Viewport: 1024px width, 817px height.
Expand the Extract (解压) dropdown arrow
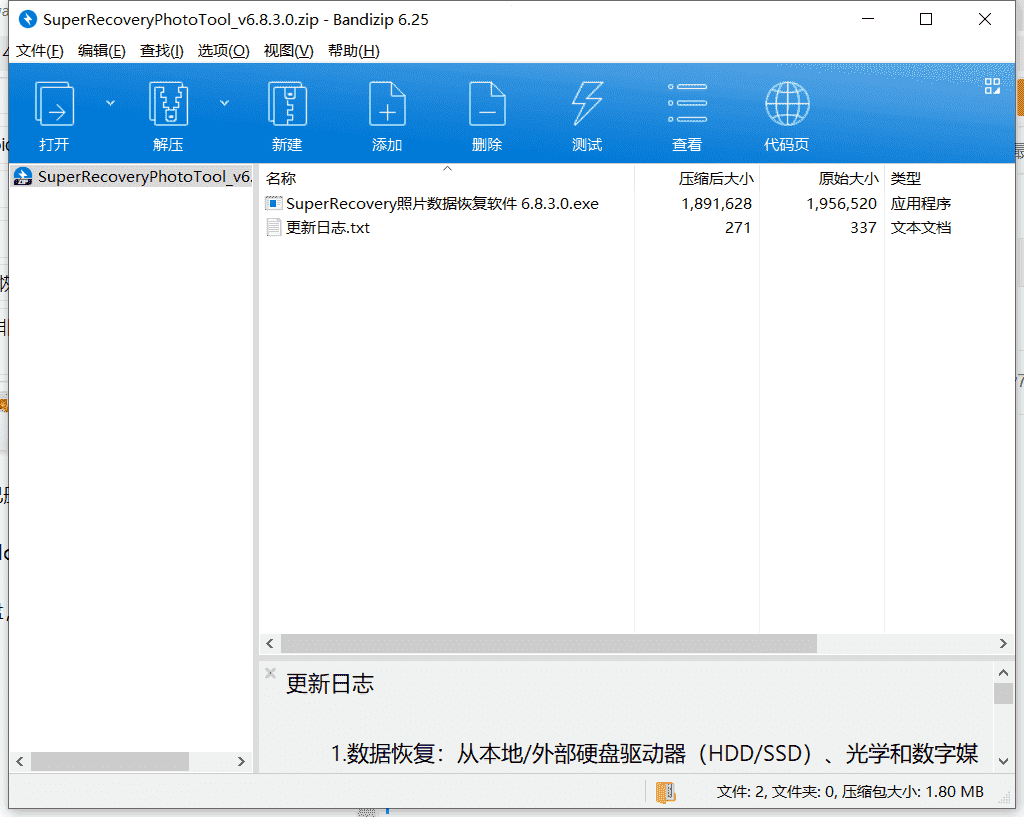point(224,103)
